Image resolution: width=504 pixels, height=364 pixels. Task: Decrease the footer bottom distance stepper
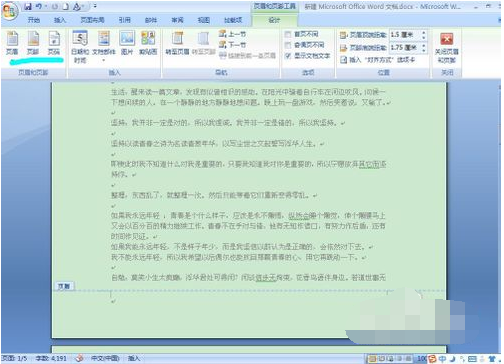424,50
